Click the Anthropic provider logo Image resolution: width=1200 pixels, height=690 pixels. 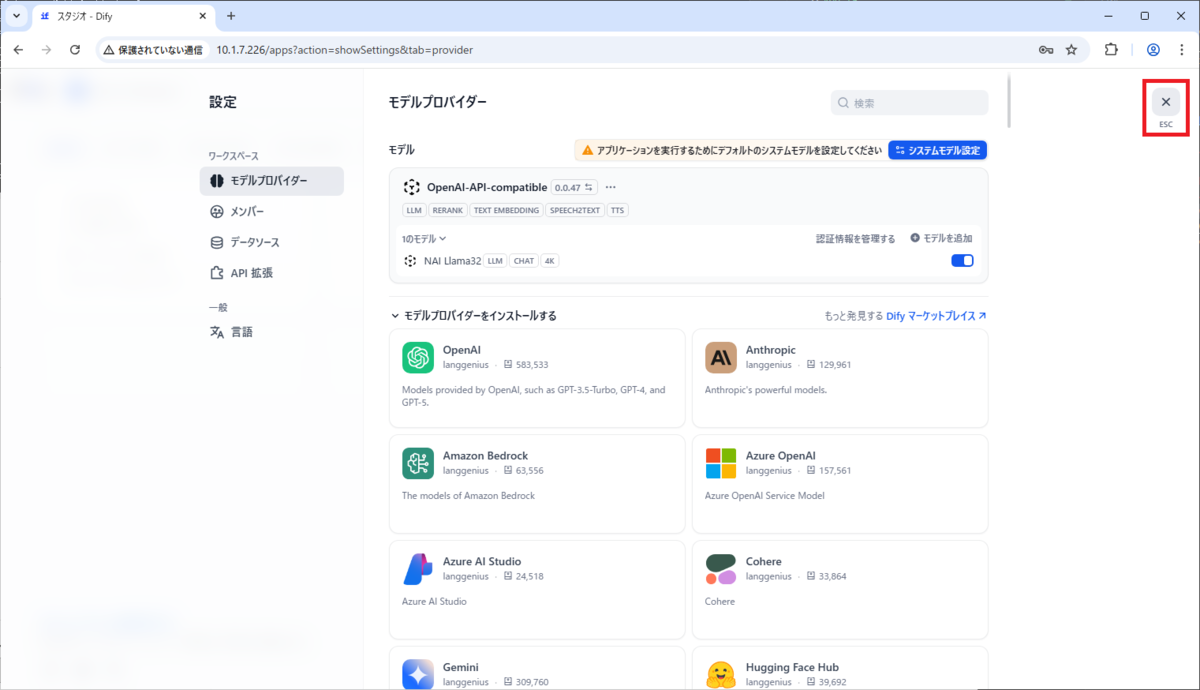coord(721,358)
